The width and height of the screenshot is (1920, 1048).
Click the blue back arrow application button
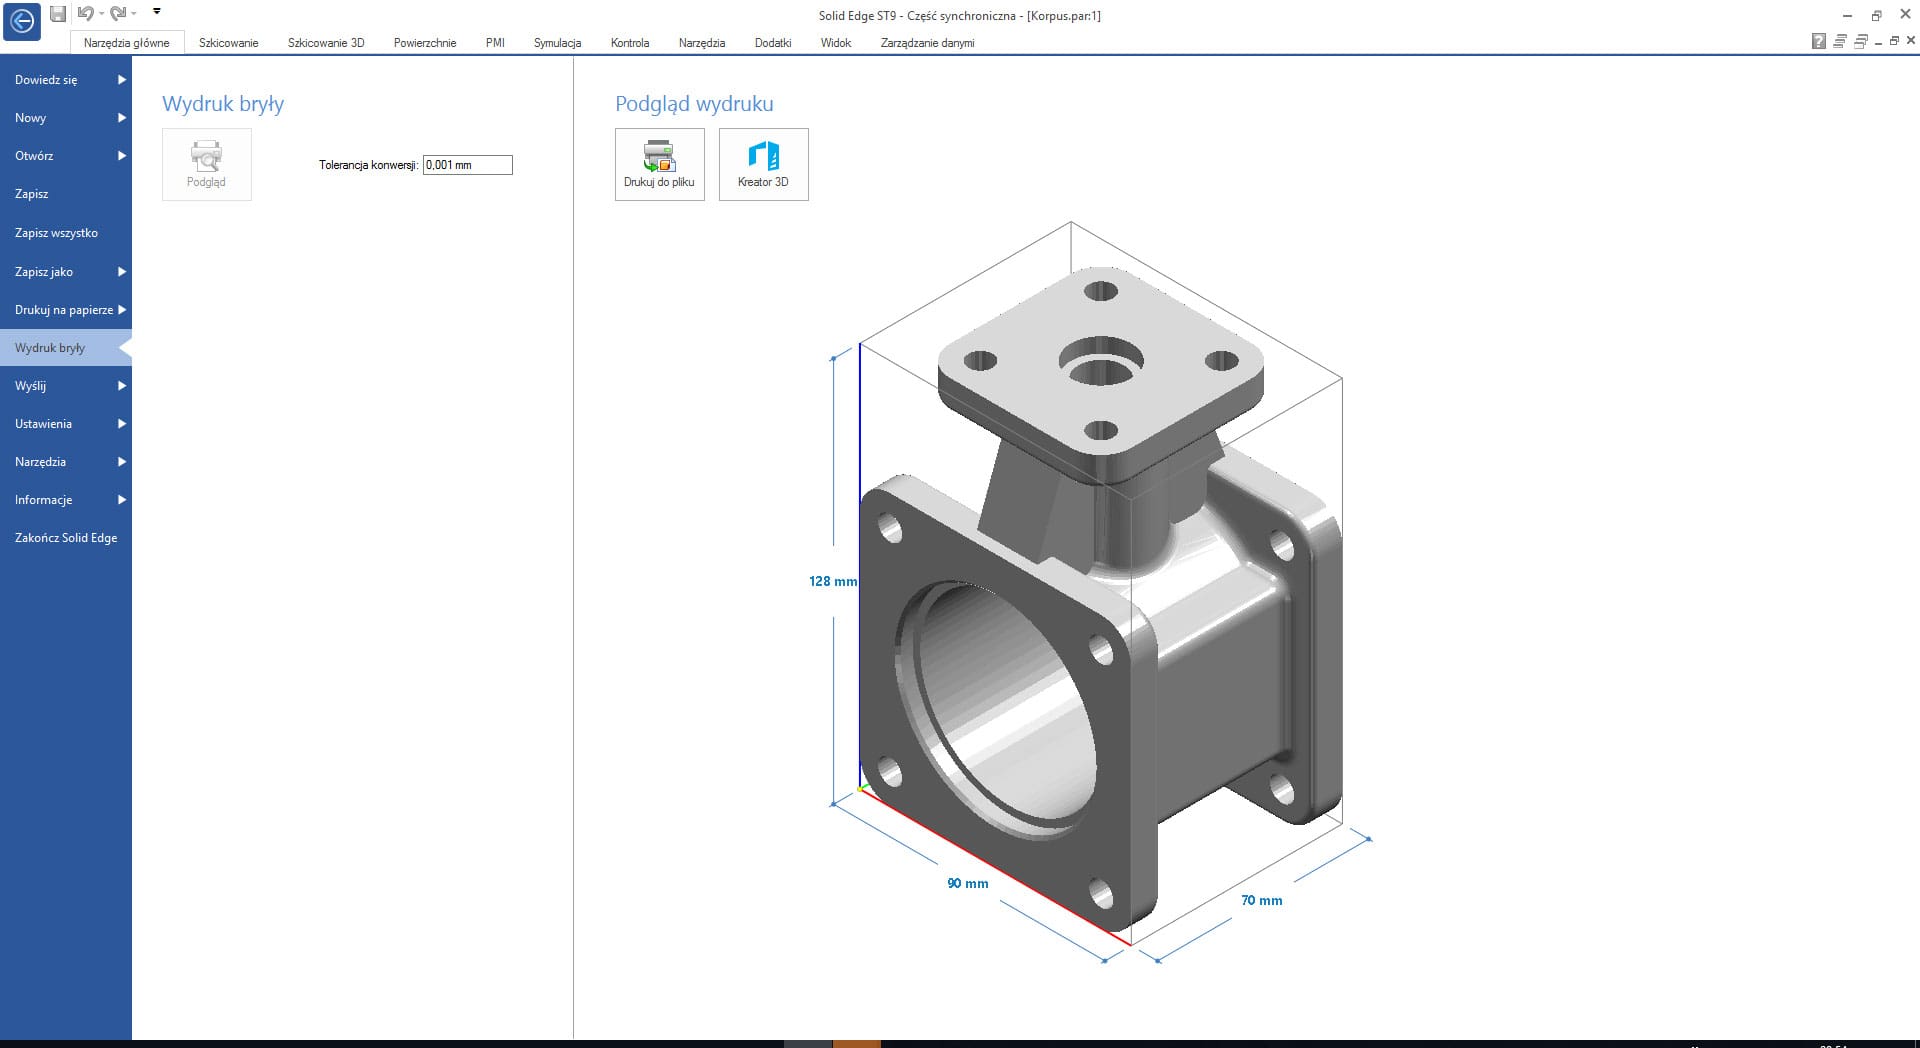pos(22,21)
